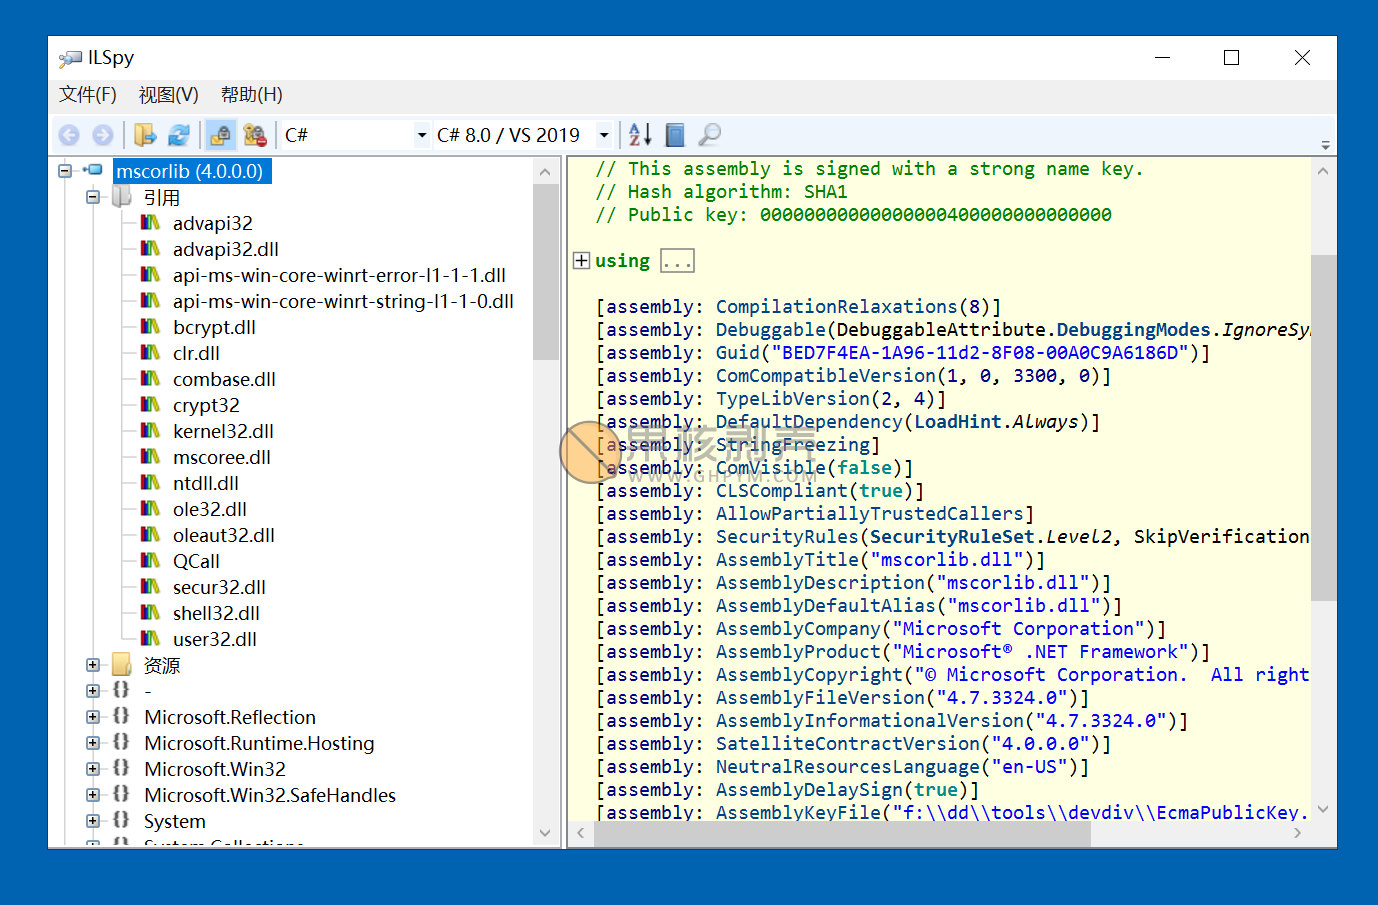Click the toolbar overflow arrow
This screenshot has height=905, width=1378.
tap(1325, 145)
